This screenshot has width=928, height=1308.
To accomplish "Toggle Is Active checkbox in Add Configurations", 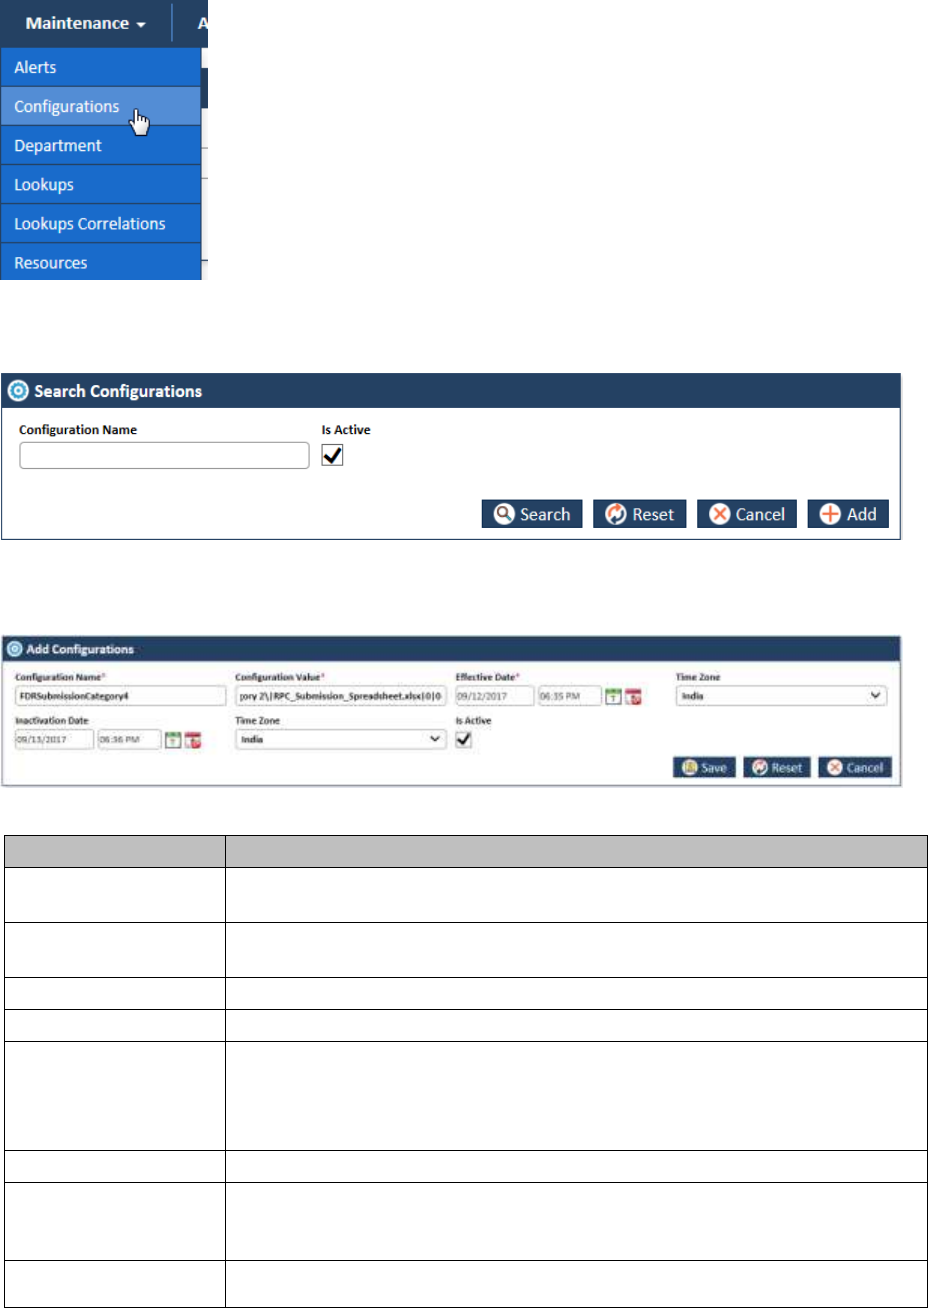I will point(464,740).
